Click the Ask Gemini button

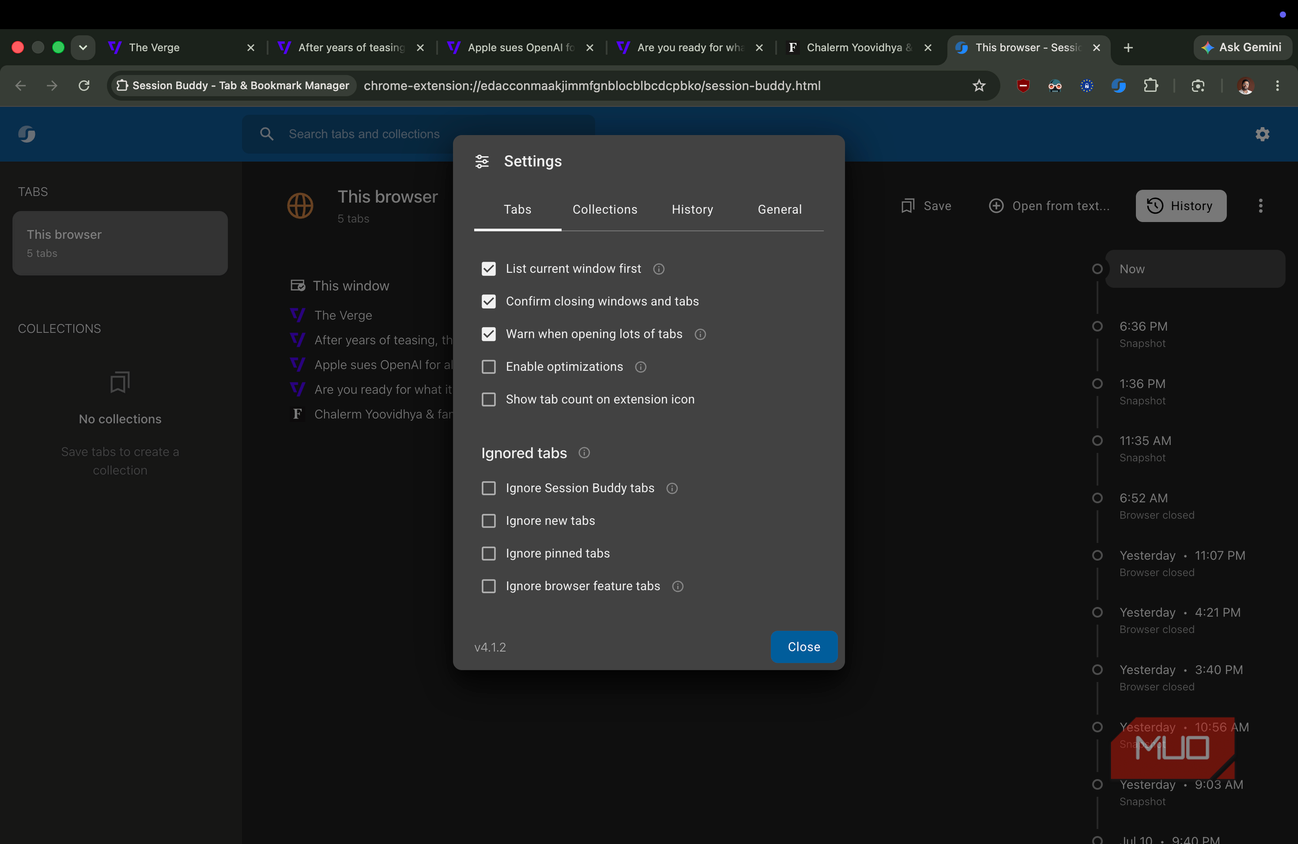[1241, 47]
